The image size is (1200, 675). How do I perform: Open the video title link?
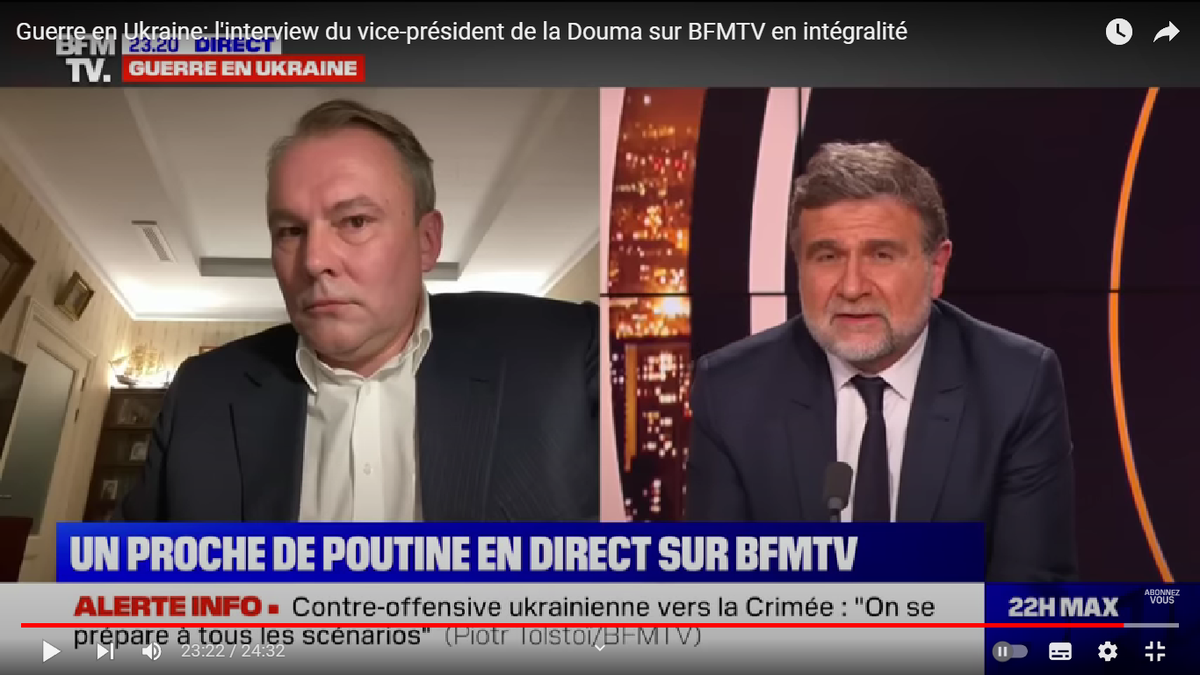[461, 32]
